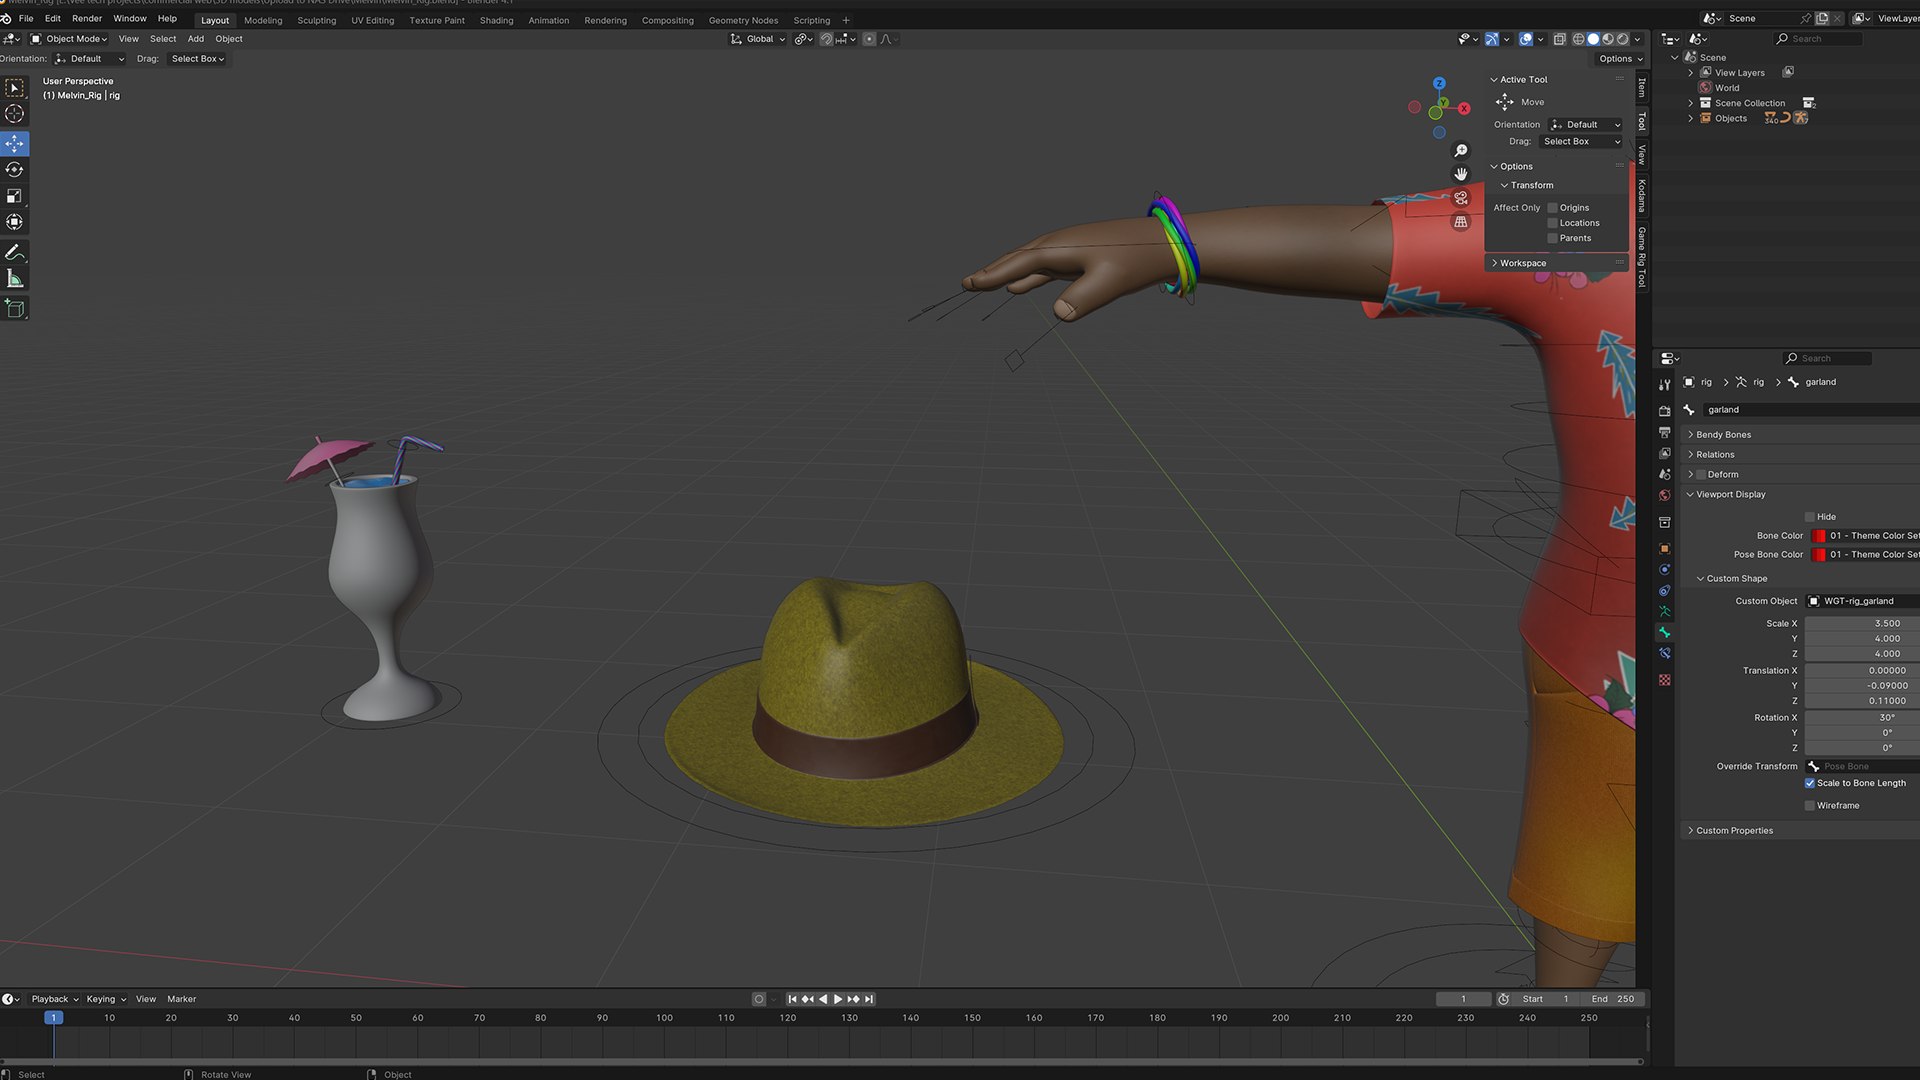Open Orientation Default dropdown in Active Tool
The width and height of the screenshot is (1920, 1080).
point(1585,125)
